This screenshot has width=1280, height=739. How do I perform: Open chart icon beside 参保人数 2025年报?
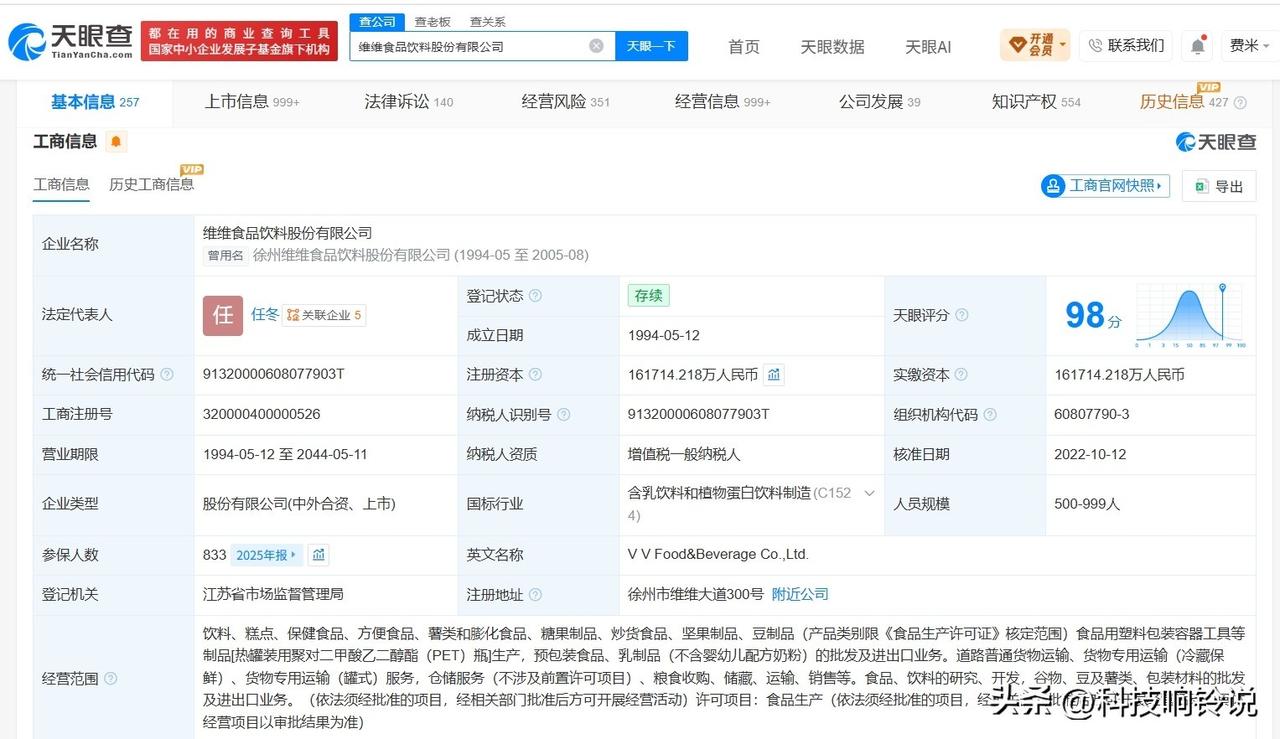318,555
